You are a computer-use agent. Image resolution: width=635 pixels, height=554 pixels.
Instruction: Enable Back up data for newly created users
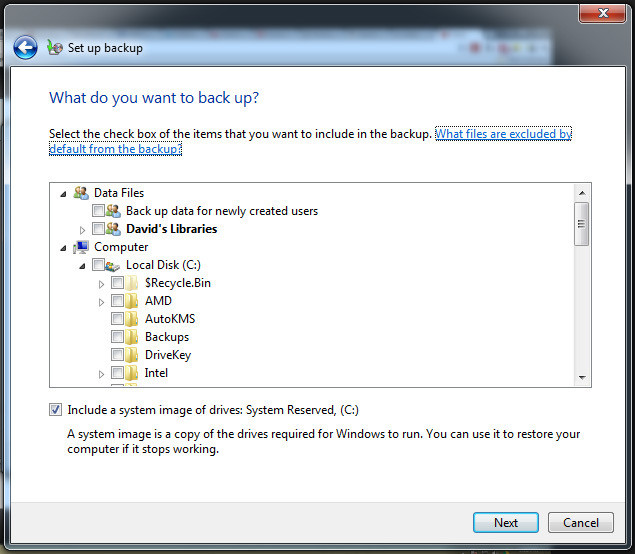coord(97,211)
